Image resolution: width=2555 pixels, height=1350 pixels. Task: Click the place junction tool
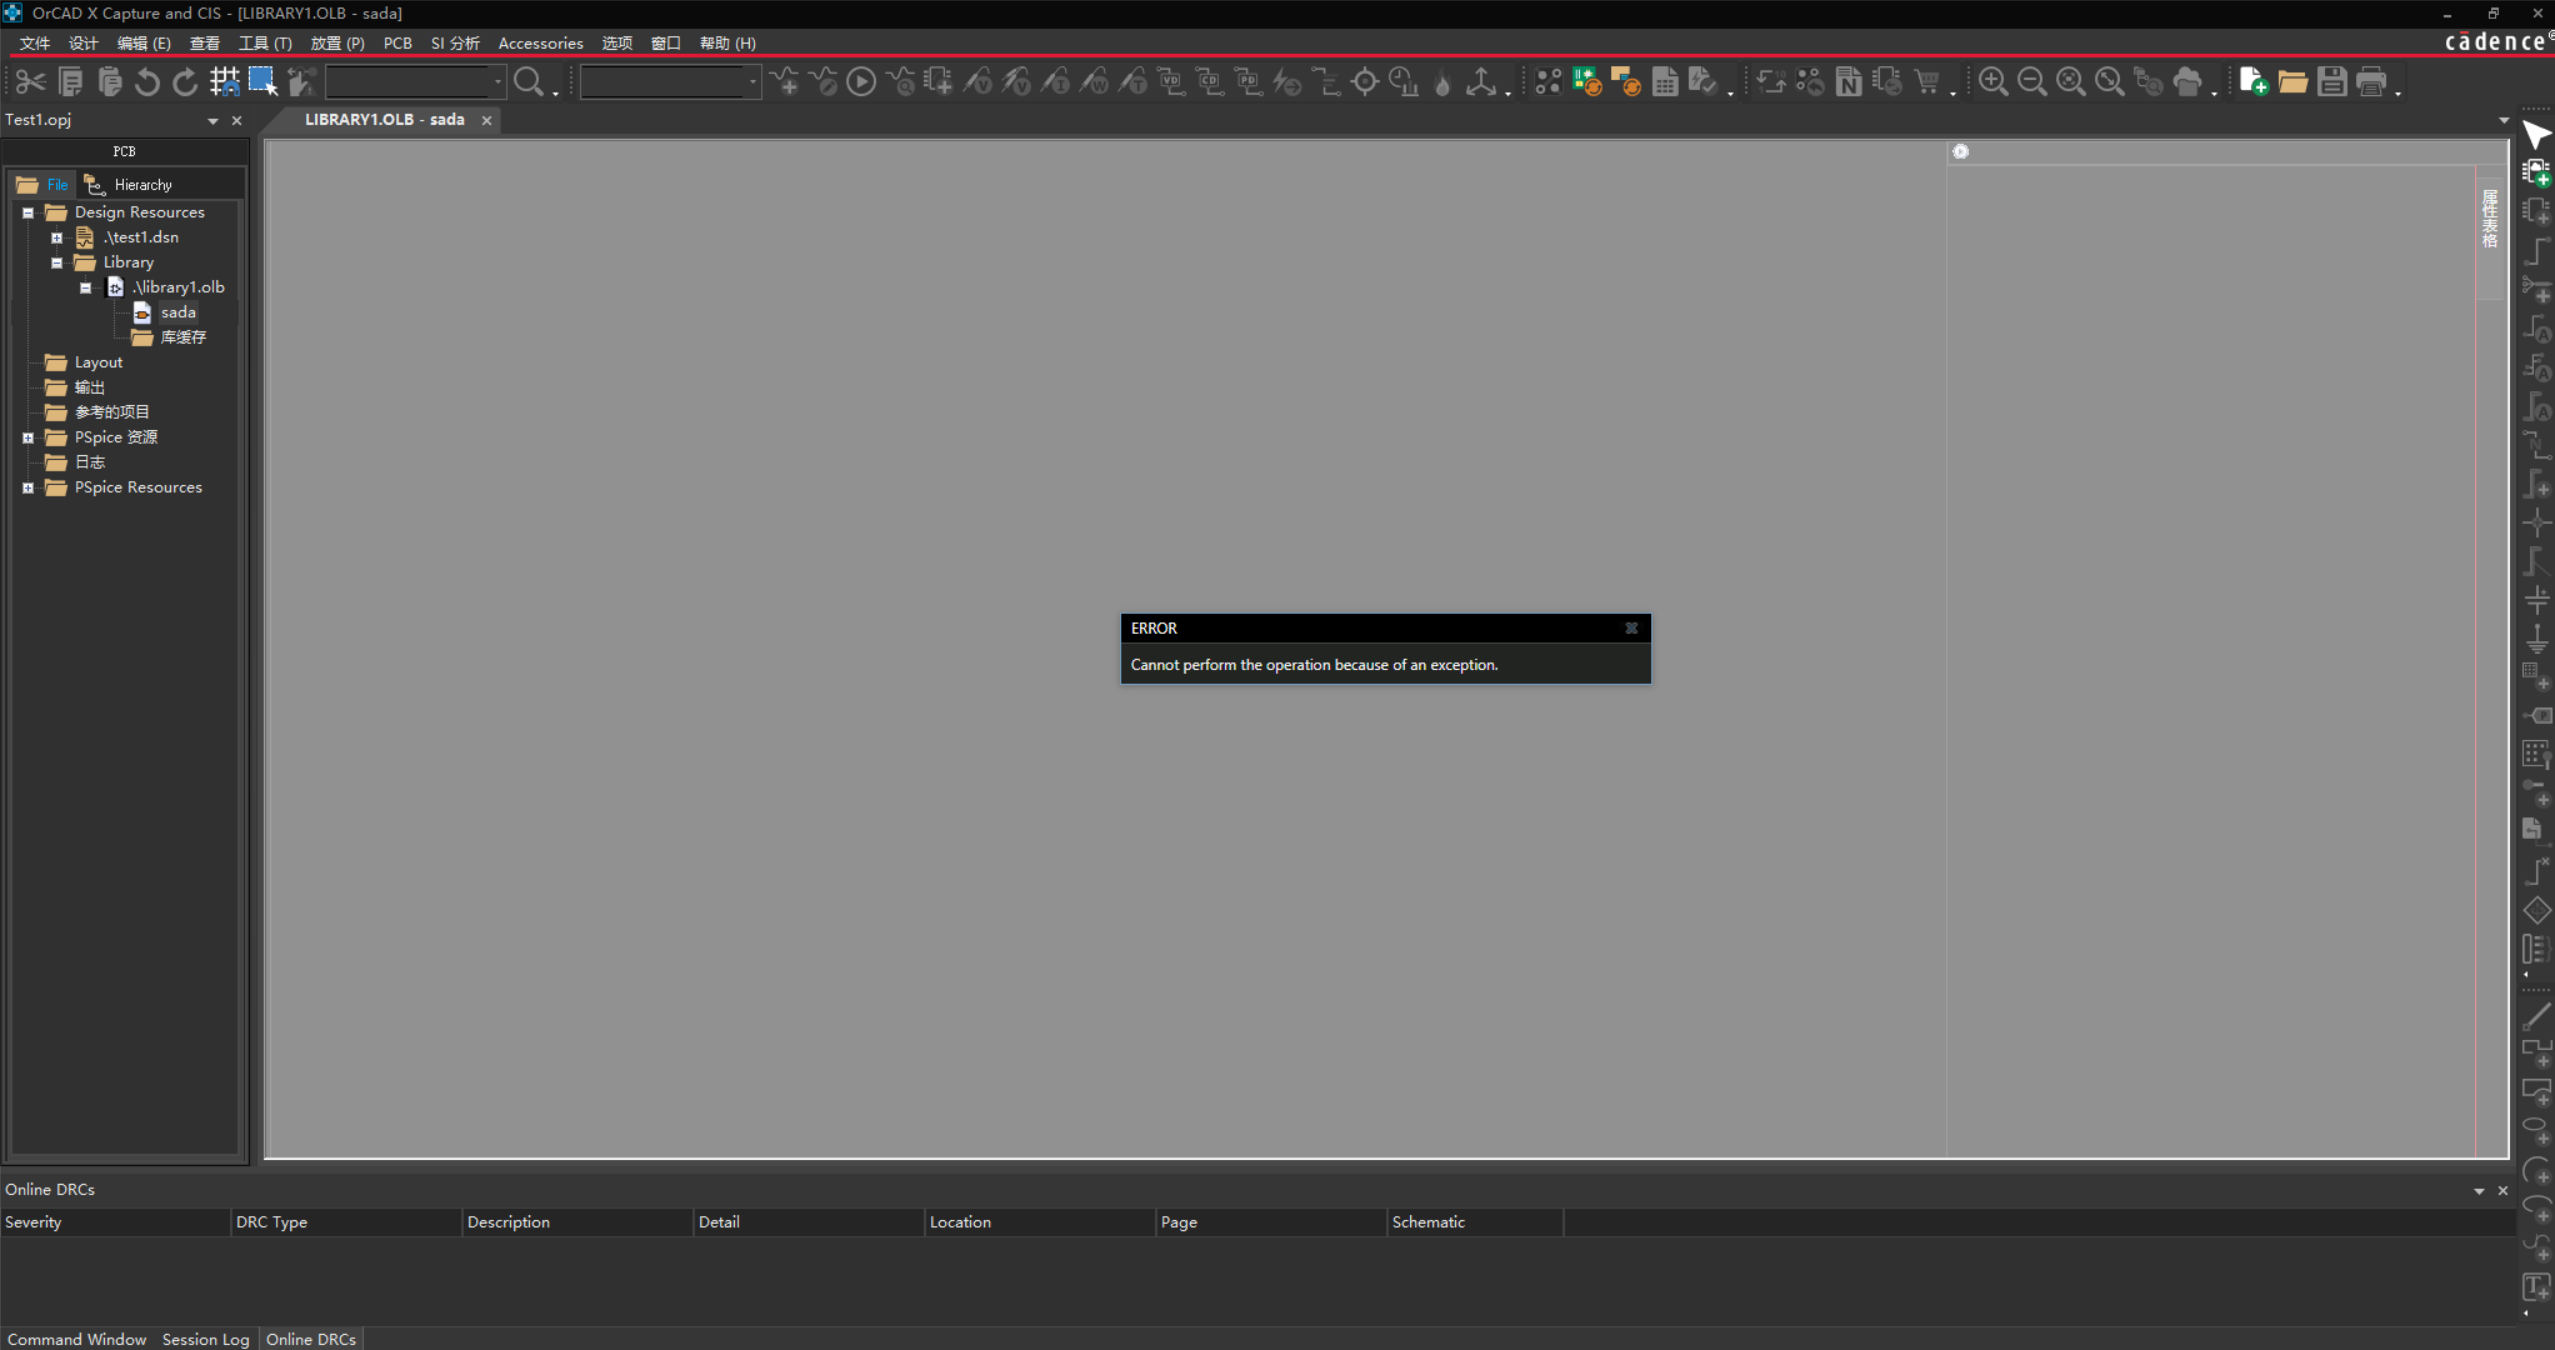pyautogui.click(x=2536, y=522)
